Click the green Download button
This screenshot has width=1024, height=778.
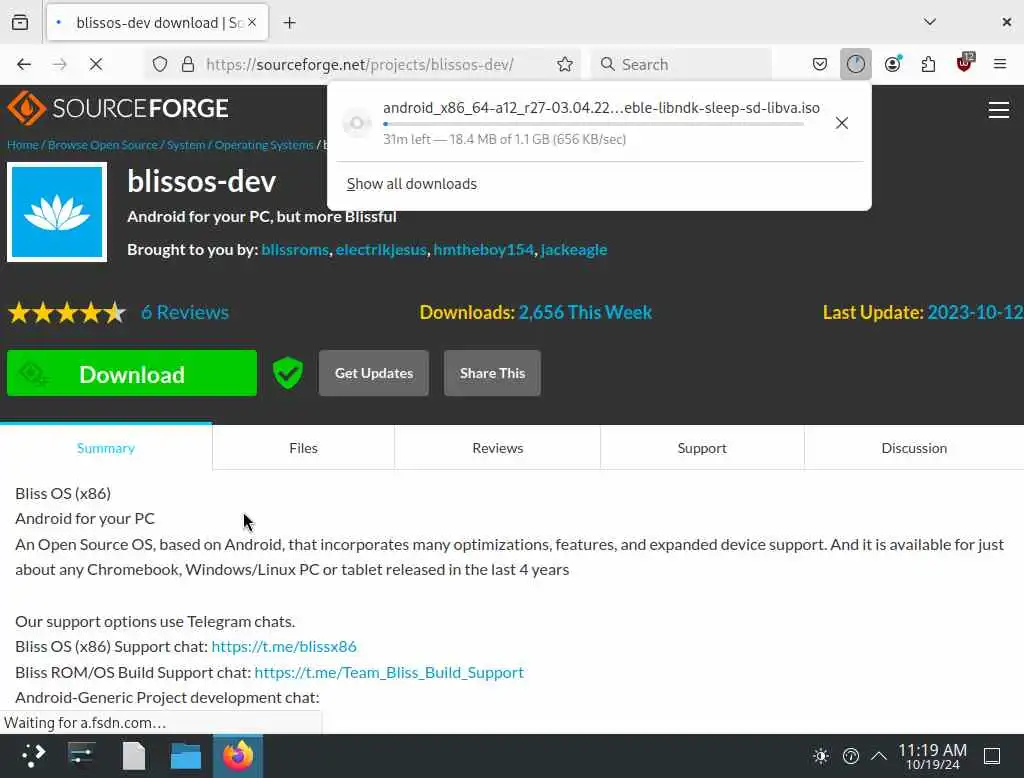click(x=132, y=374)
